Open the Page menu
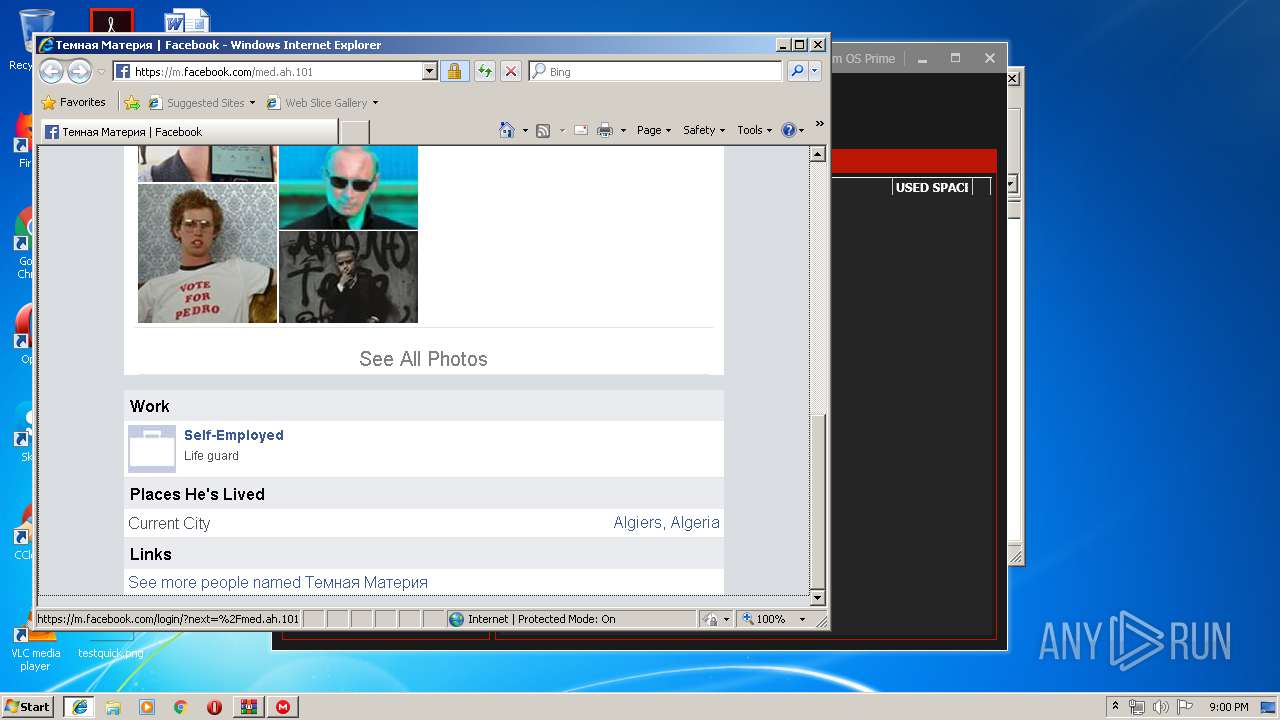1280x720 pixels. 654,130
